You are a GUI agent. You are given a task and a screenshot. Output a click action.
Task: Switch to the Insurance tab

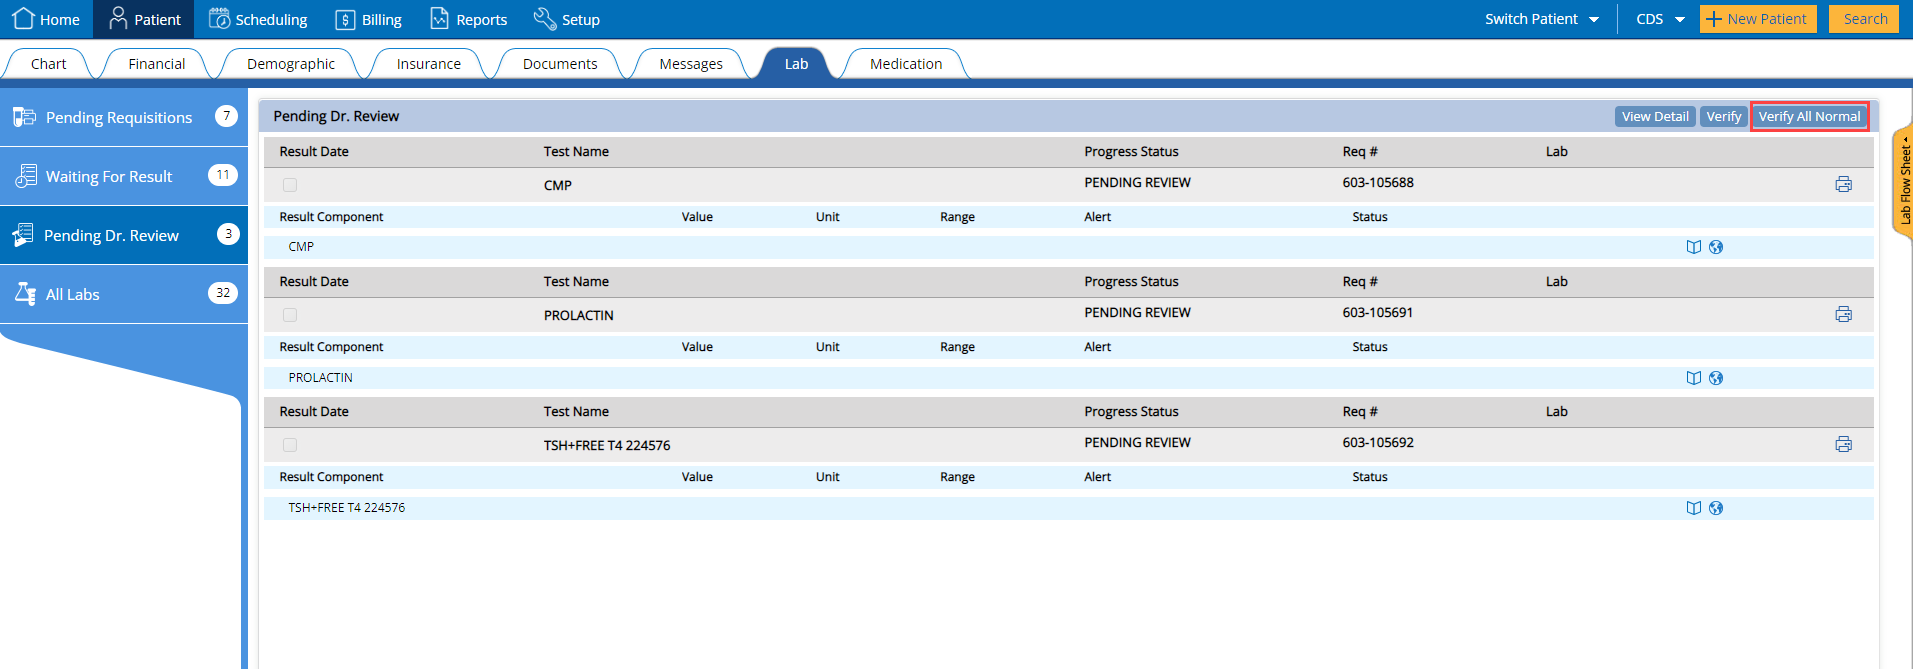(x=428, y=63)
